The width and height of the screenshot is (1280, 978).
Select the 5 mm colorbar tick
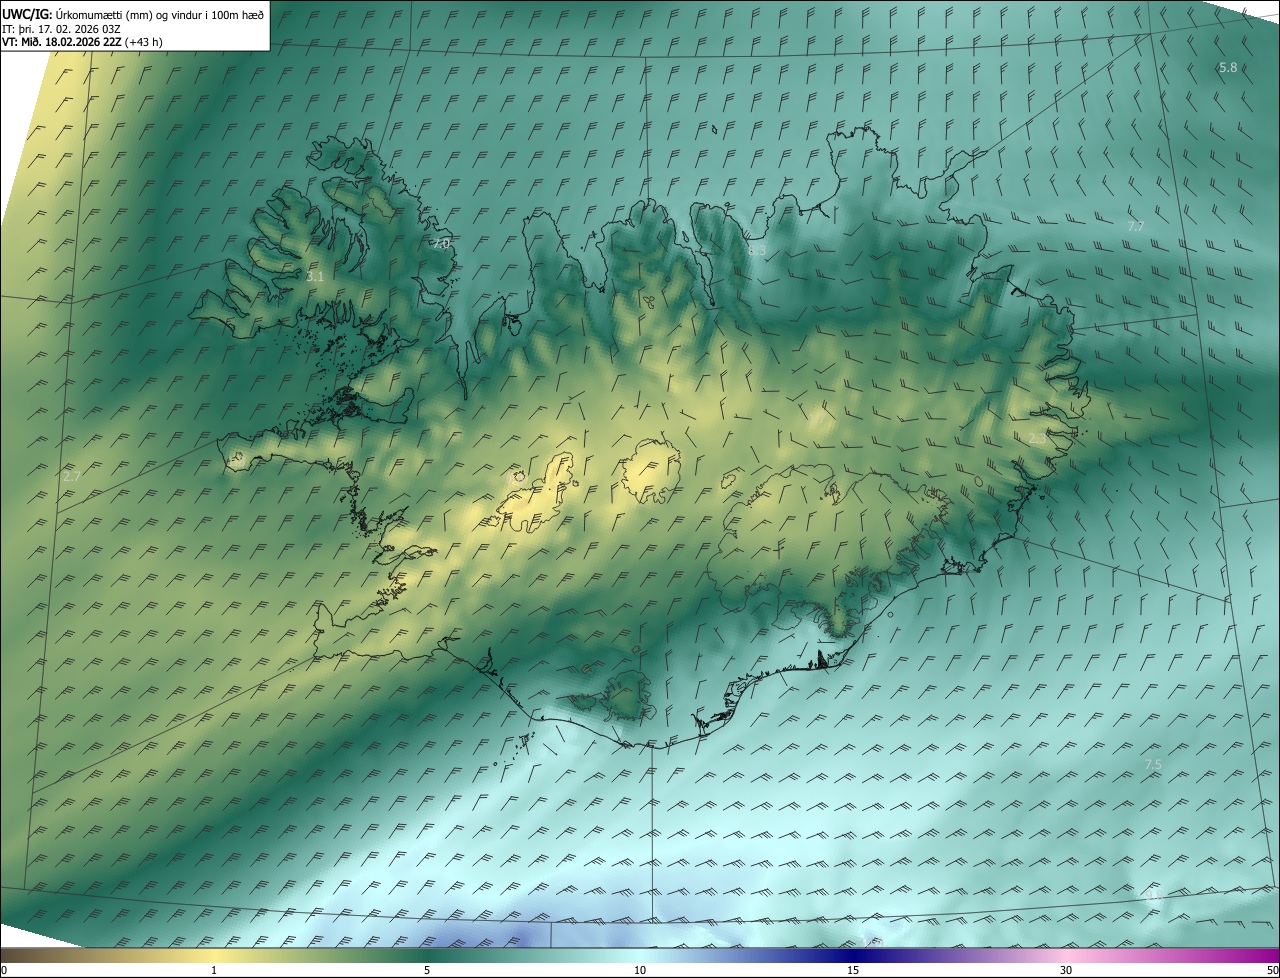[x=427, y=970]
